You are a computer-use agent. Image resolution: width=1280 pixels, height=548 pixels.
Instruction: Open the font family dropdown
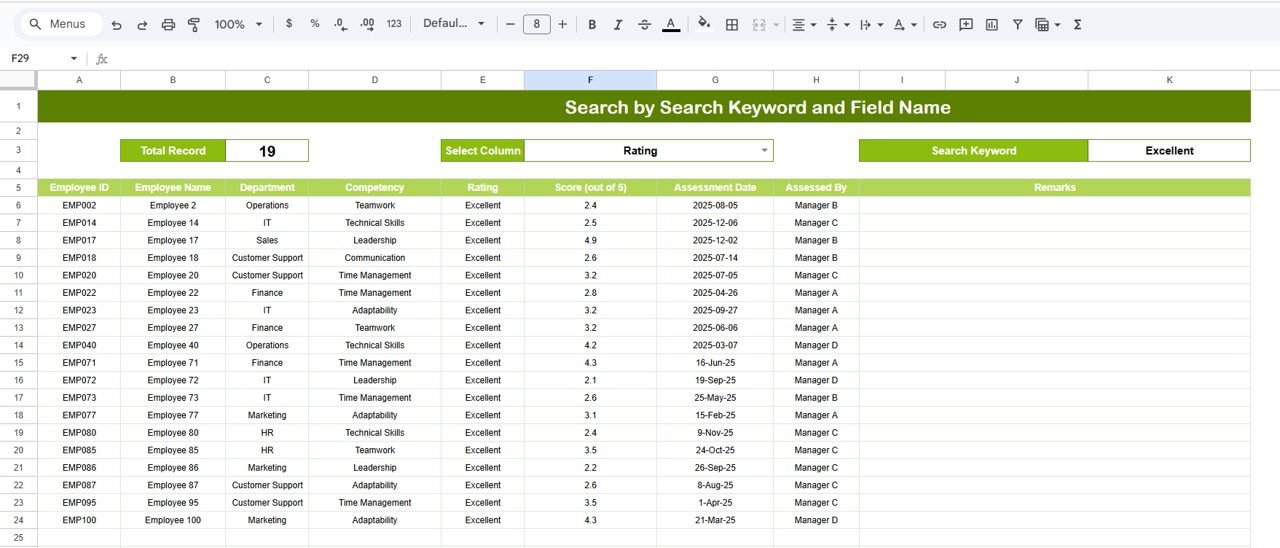pyautogui.click(x=454, y=24)
